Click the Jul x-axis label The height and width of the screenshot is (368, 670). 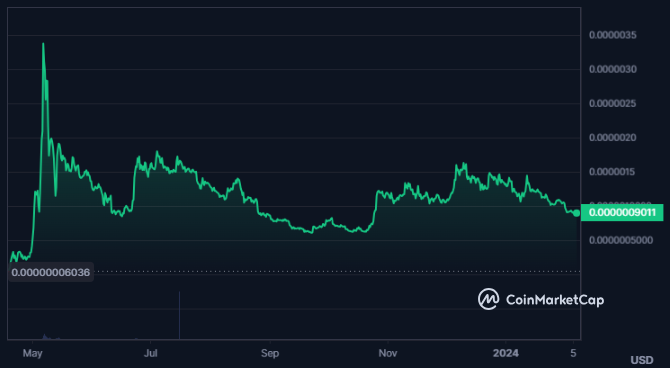(150, 353)
